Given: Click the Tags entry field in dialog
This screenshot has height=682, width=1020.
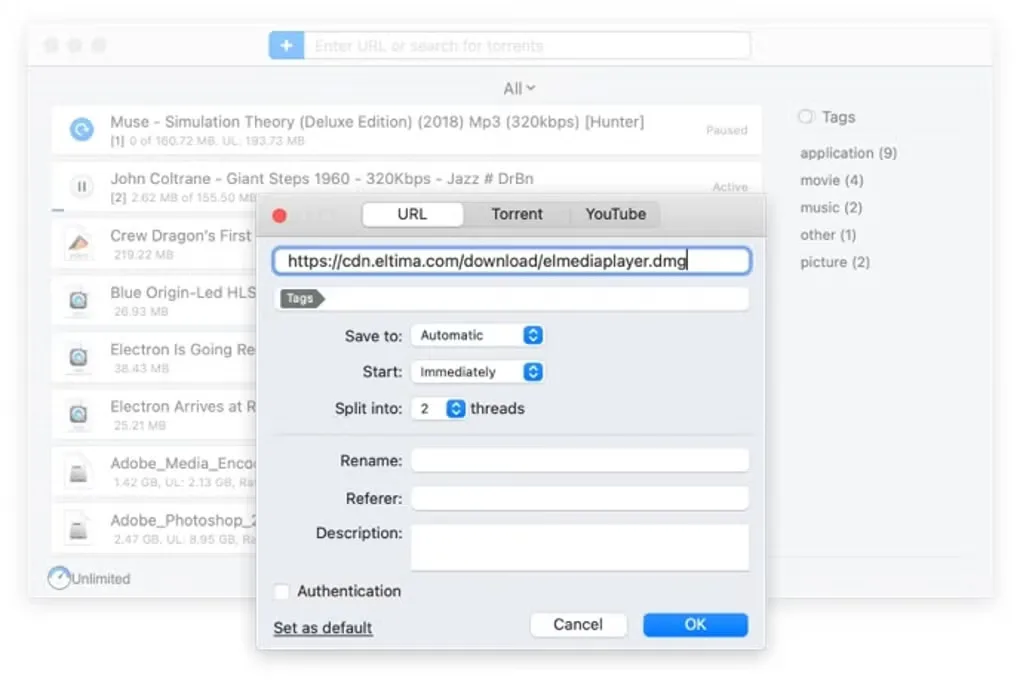Looking at the screenshot, I should [x=514, y=299].
